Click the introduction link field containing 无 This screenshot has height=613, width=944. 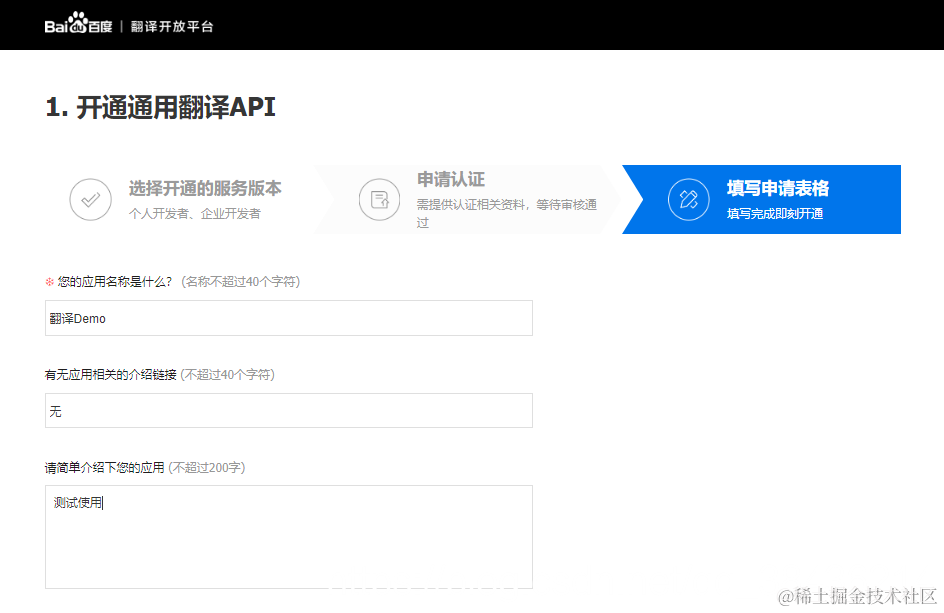click(288, 410)
